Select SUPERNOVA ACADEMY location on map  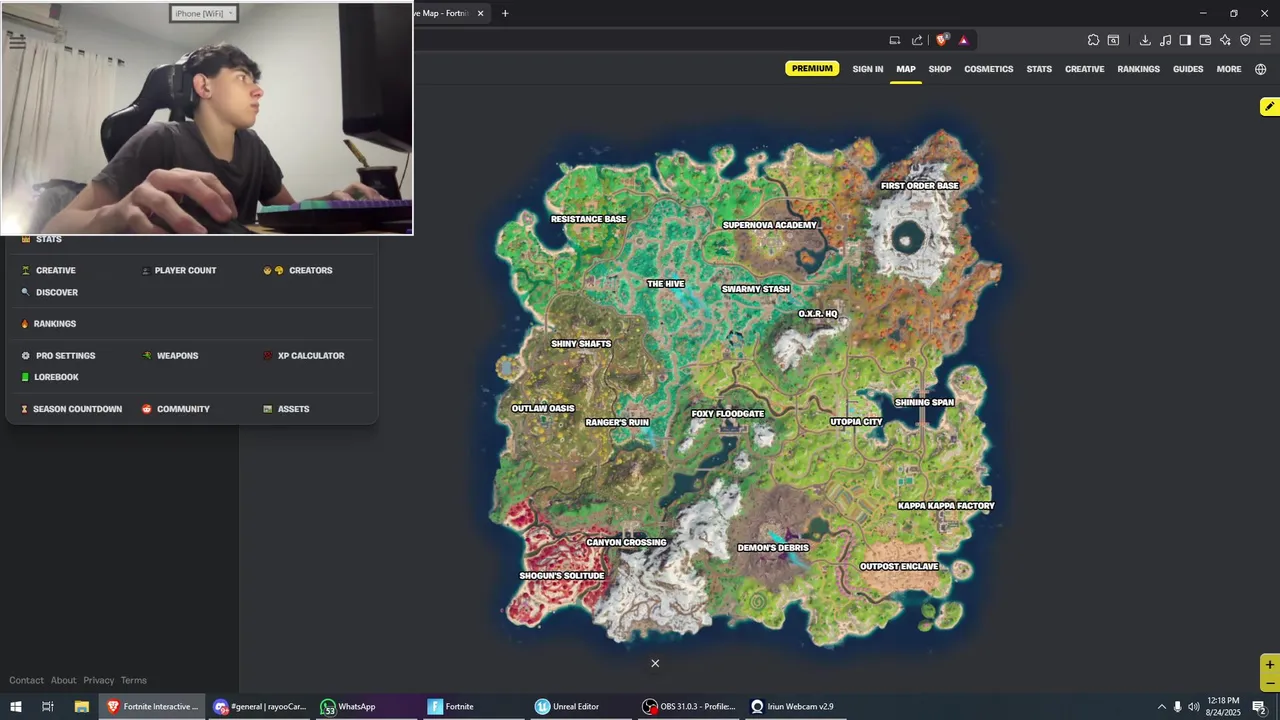[x=770, y=225]
